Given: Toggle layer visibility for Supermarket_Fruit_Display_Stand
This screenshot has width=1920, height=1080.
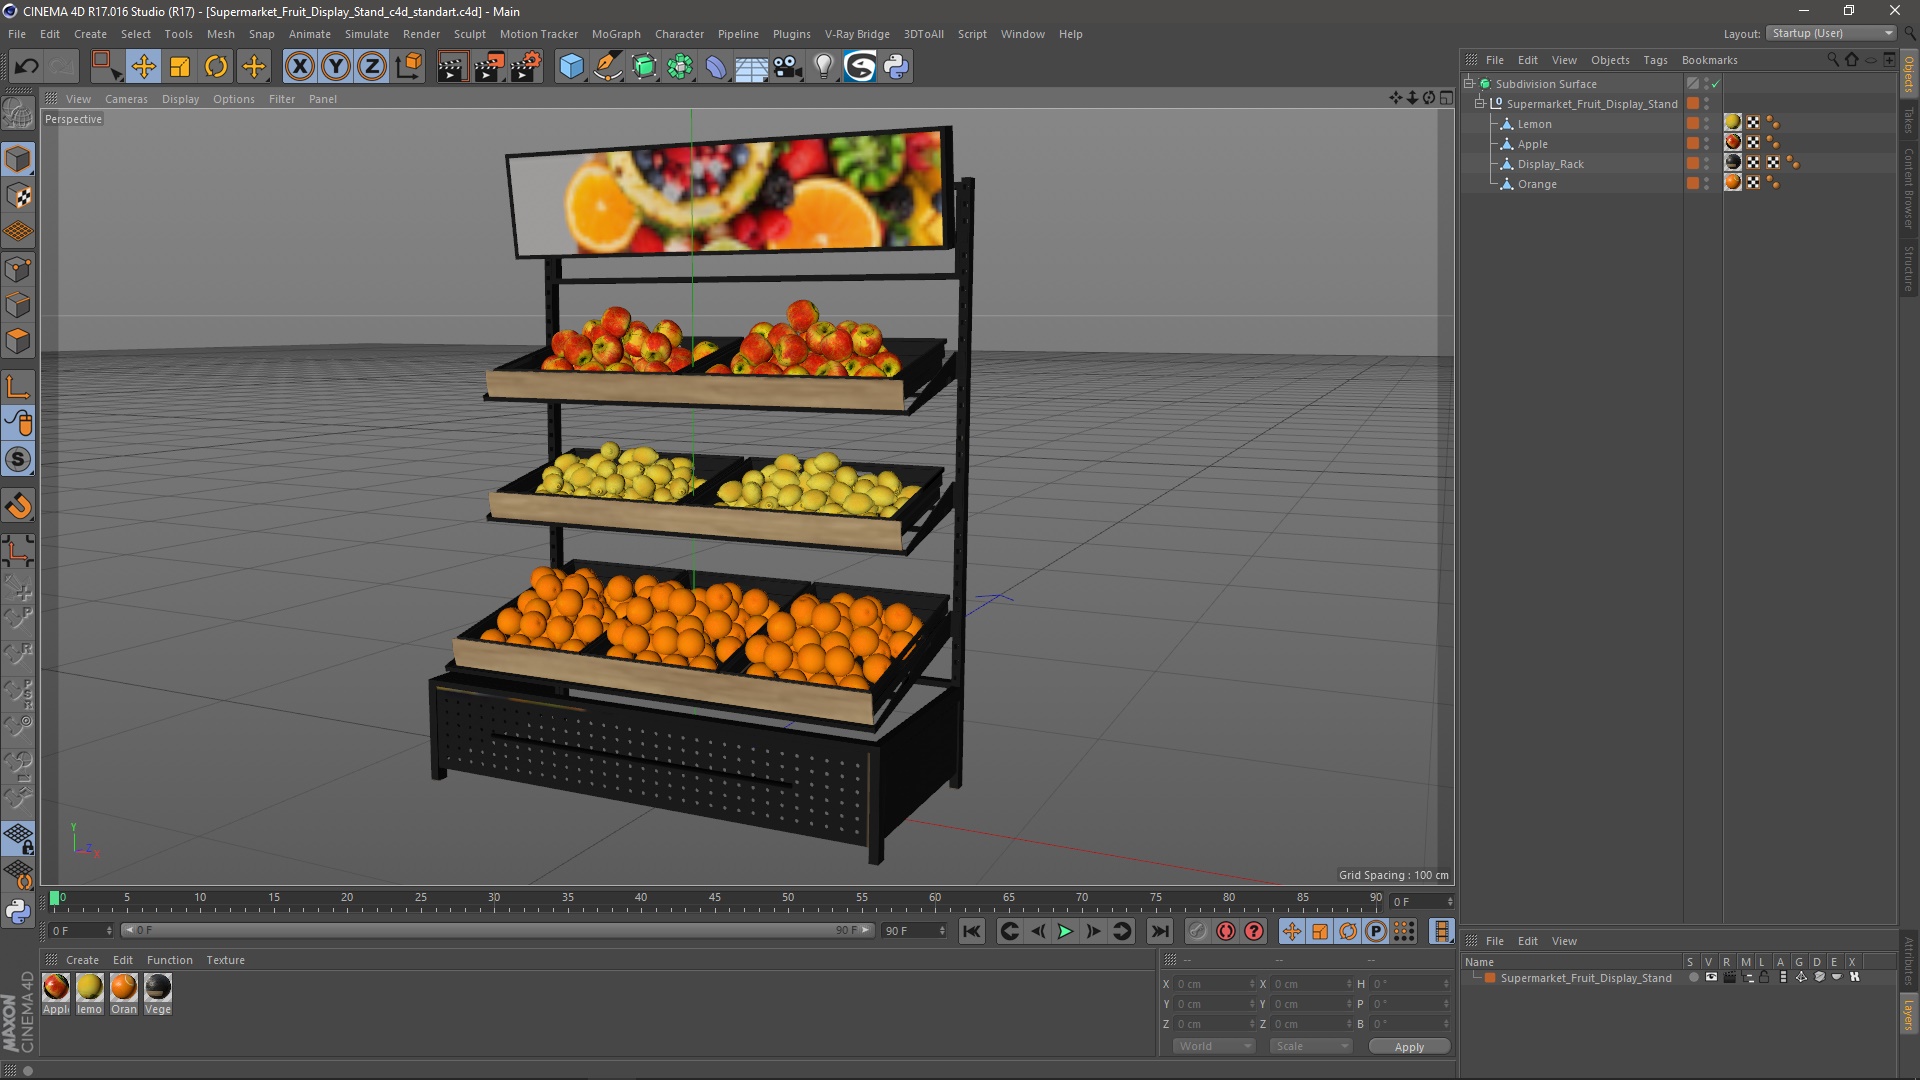Looking at the screenshot, I should coord(1711,977).
